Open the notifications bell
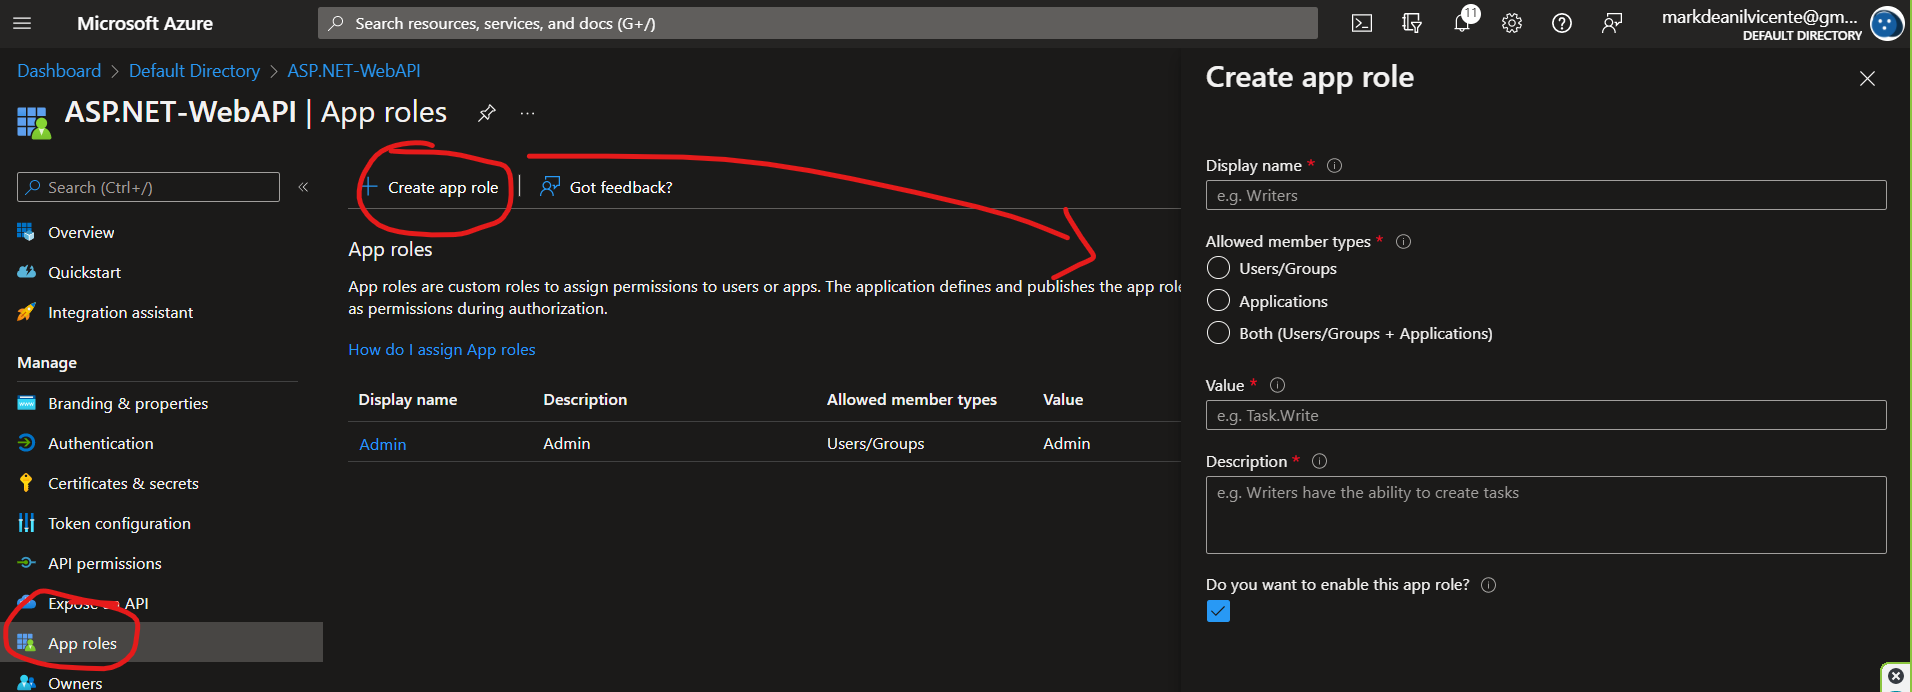This screenshot has height=692, width=1912. (1462, 23)
